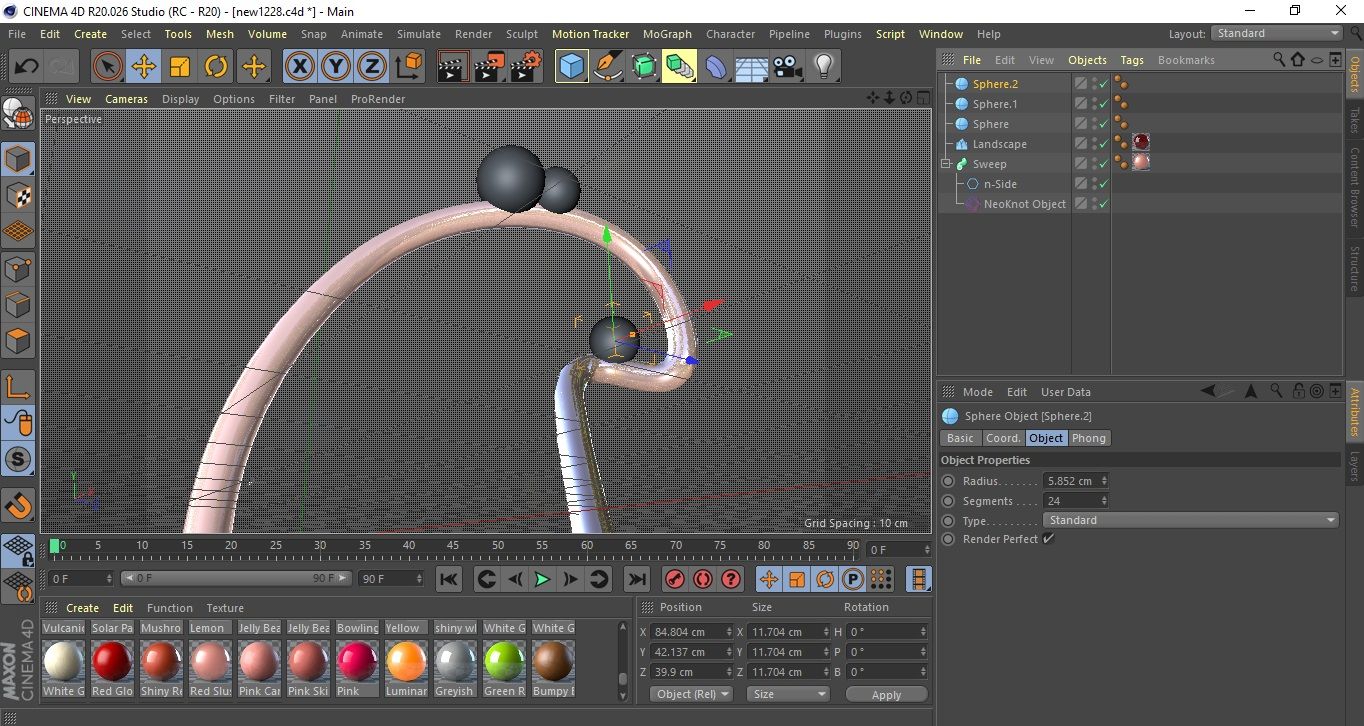1364x726 pixels.
Task: Switch to Polygons mode
Action: coord(18,340)
